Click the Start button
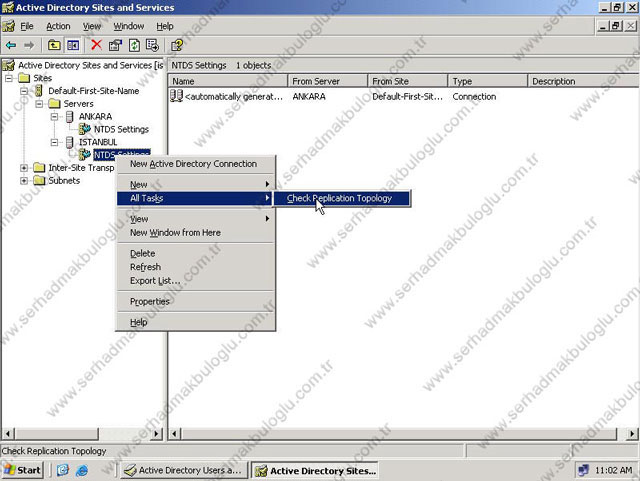The image size is (640, 481). pyautogui.click(x=22, y=470)
